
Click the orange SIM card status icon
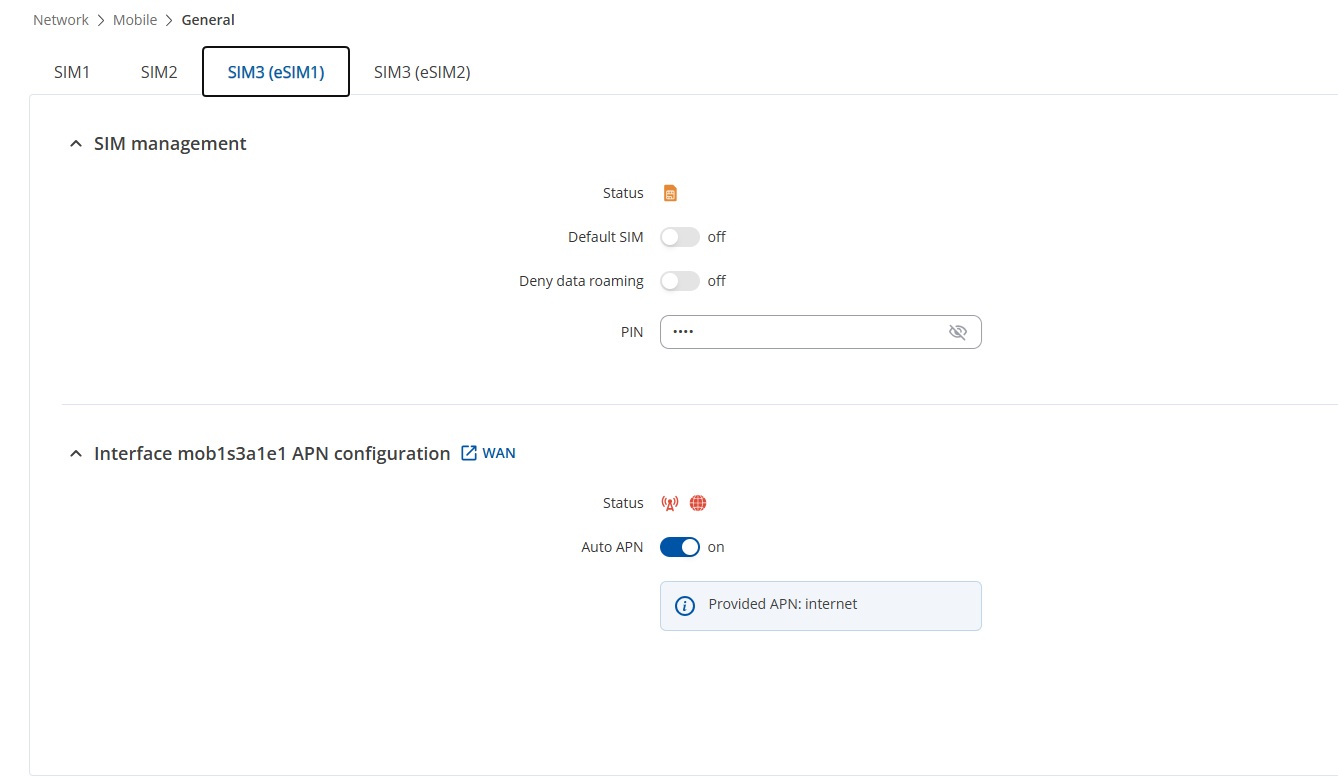coord(671,193)
